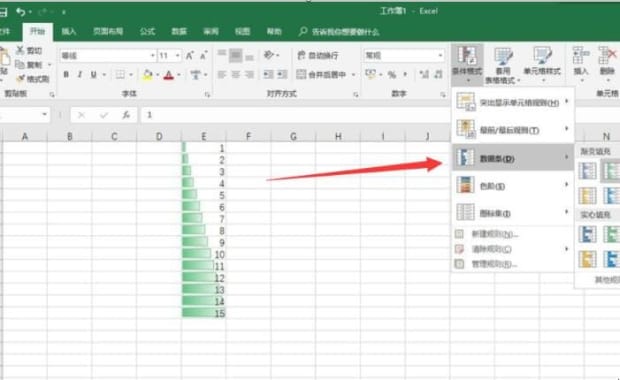Align text left
The width and height of the screenshot is (620, 380).
pyautogui.click(x=222, y=74)
